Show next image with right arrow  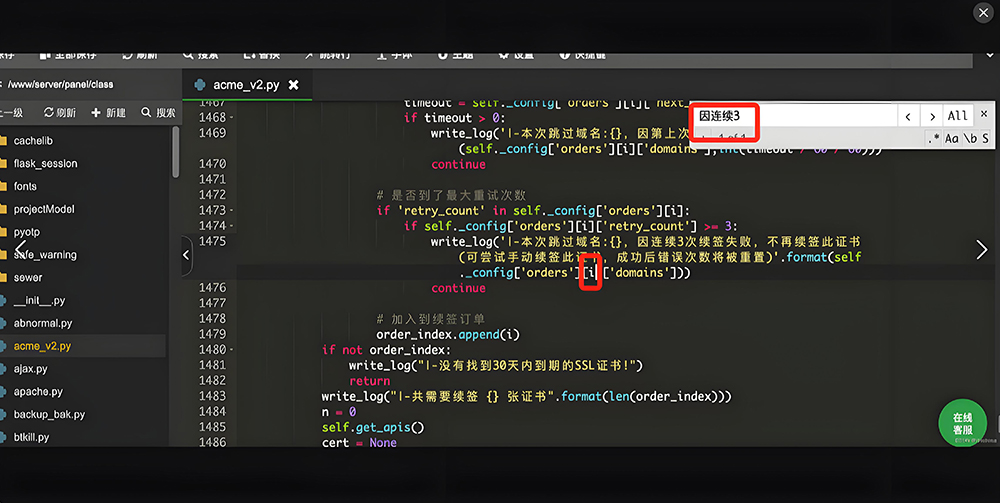click(x=981, y=250)
